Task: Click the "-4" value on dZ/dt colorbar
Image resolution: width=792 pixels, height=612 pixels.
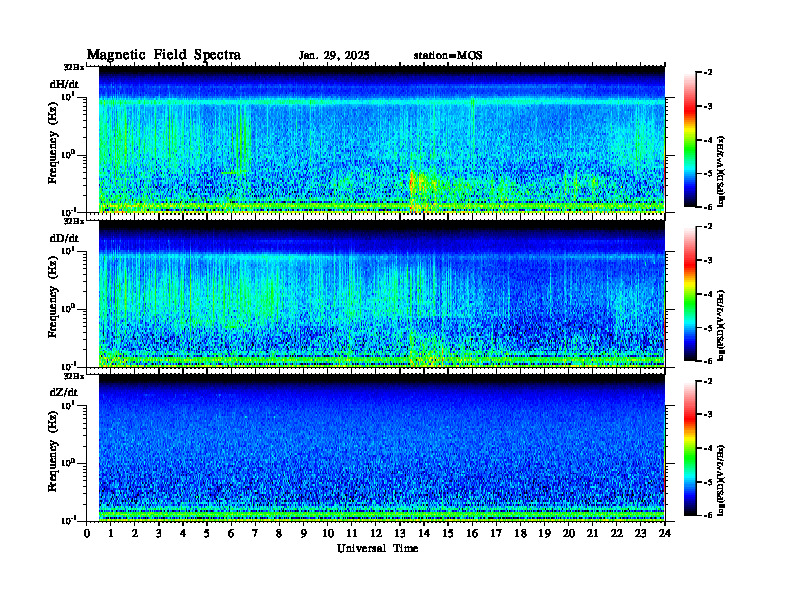Action: [x=708, y=448]
